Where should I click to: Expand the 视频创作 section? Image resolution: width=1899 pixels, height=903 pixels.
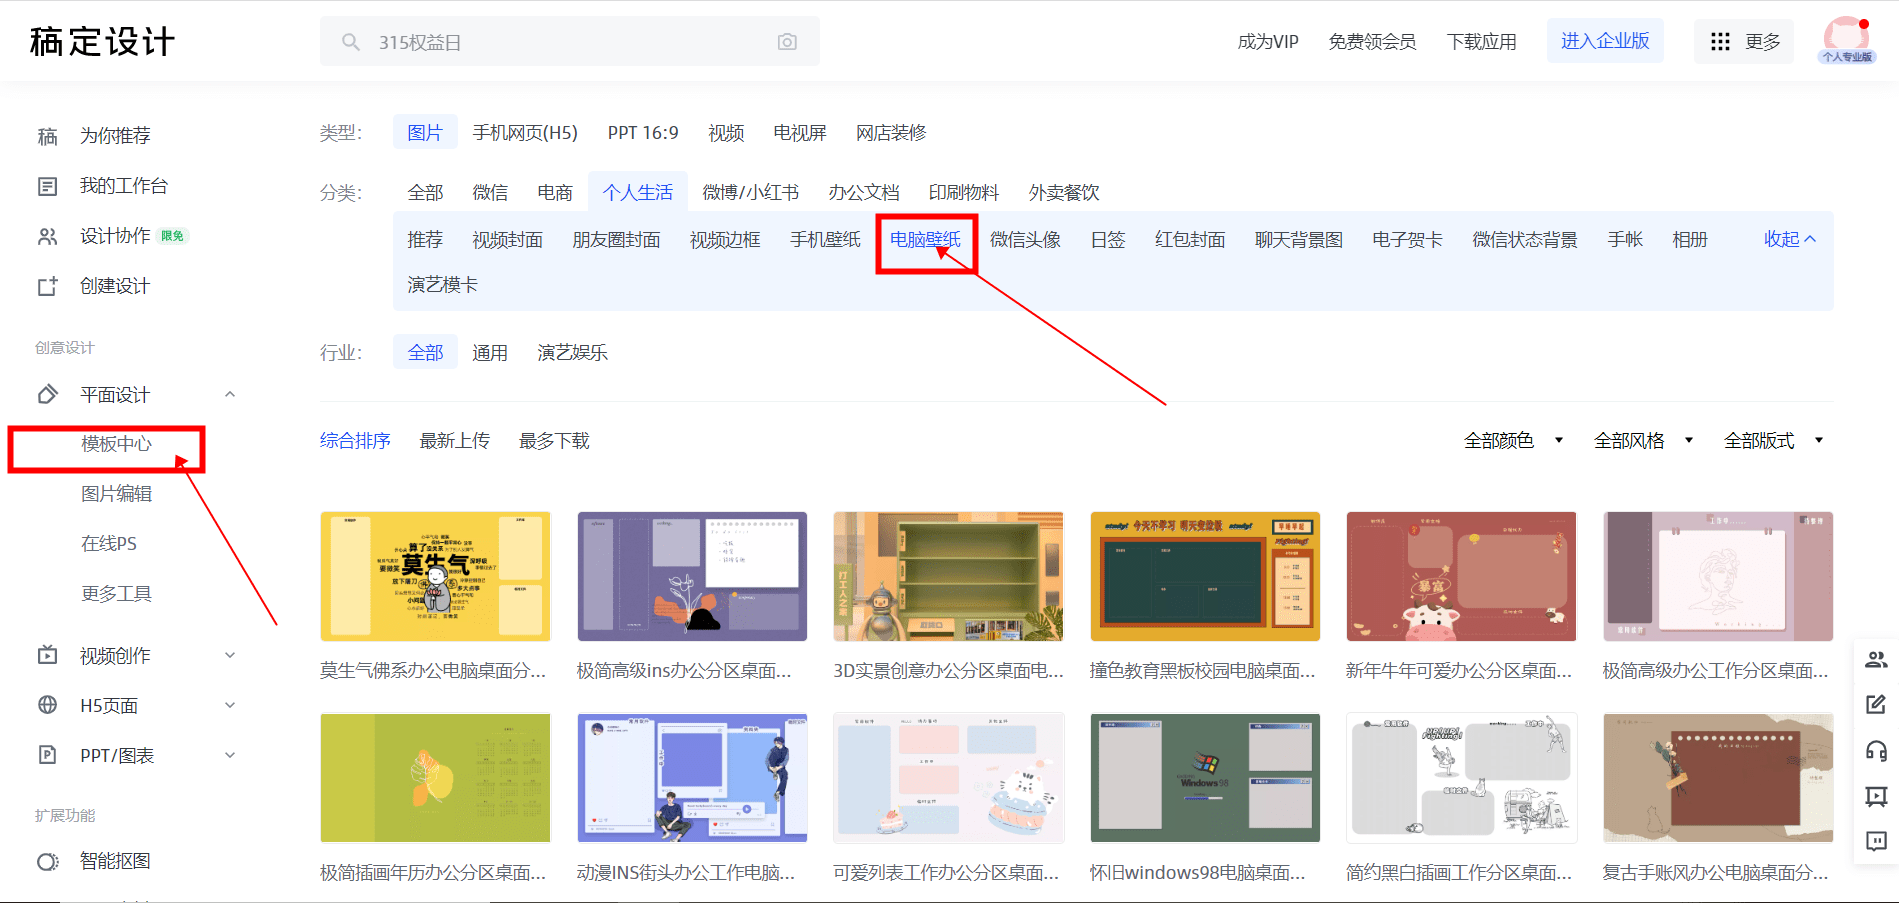230,656
